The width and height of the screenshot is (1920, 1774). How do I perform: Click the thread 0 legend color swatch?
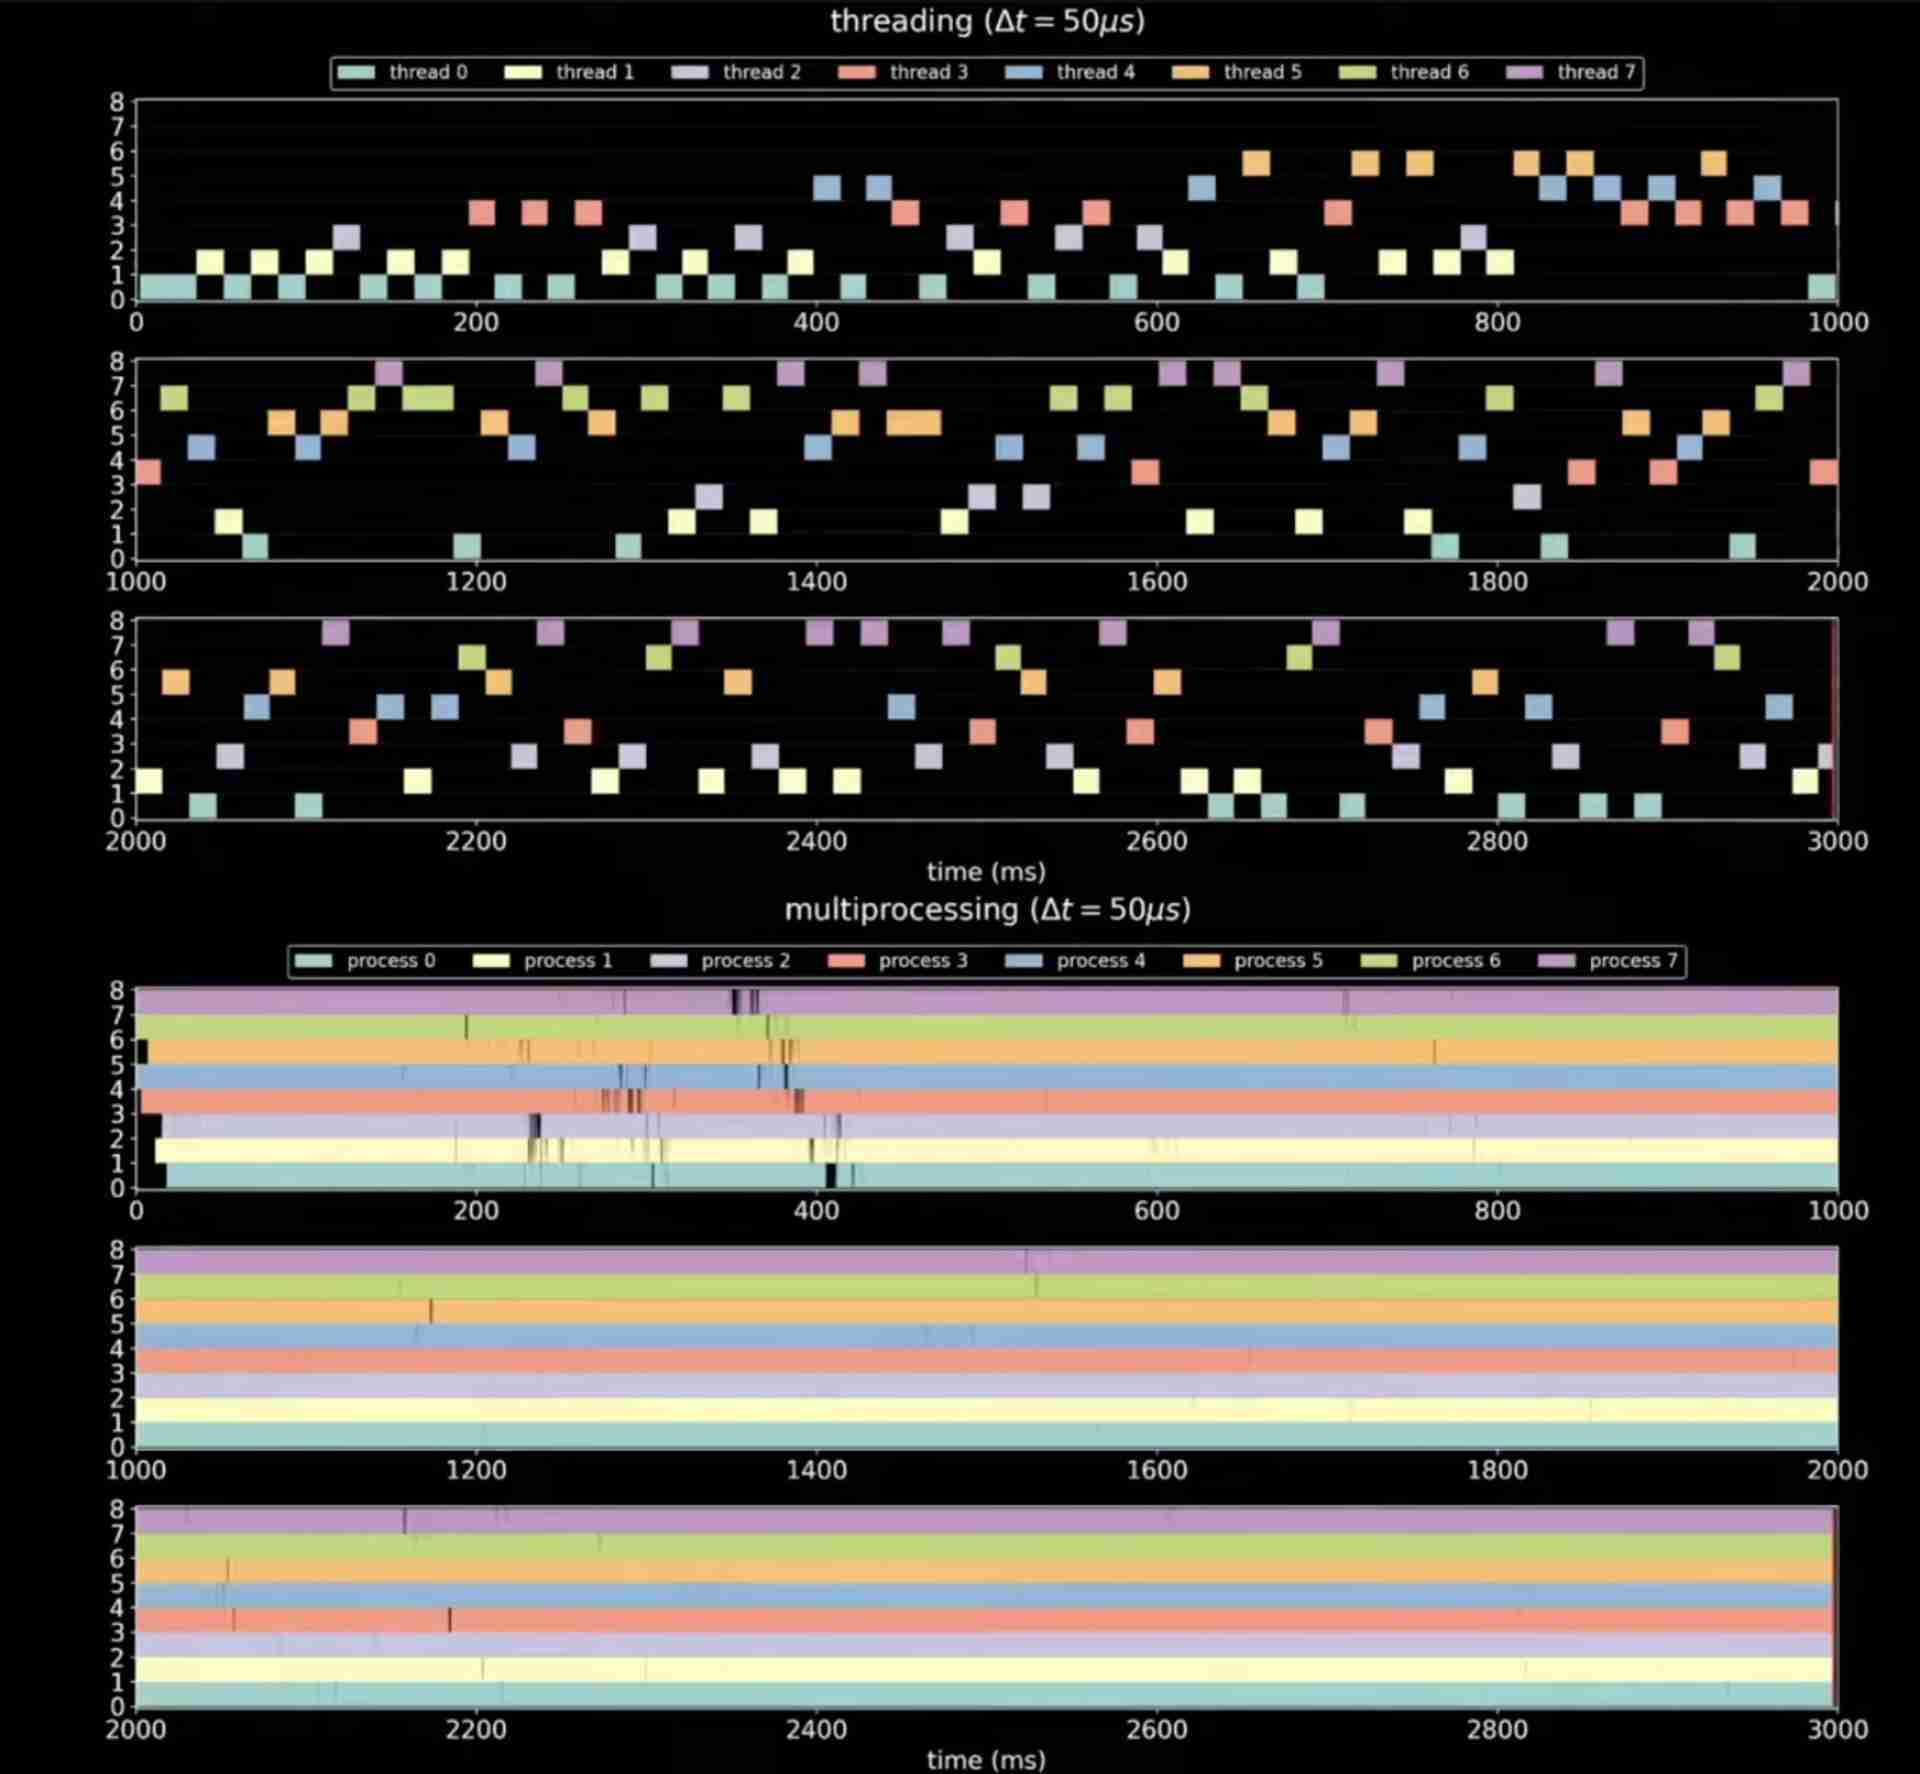point(356,72)
